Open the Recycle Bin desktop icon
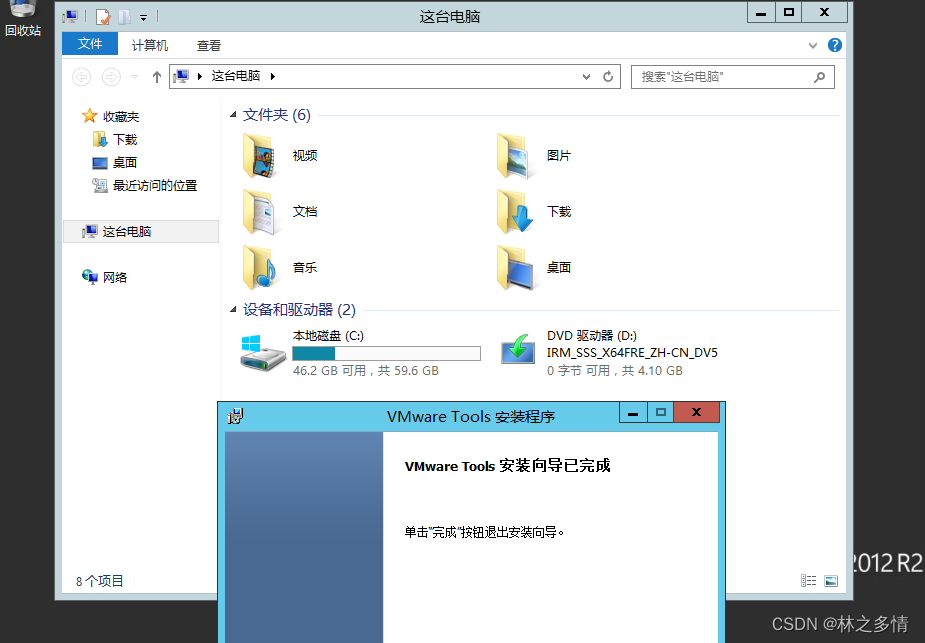Viewport: 925px width, 643px height. tap(23, 18)
